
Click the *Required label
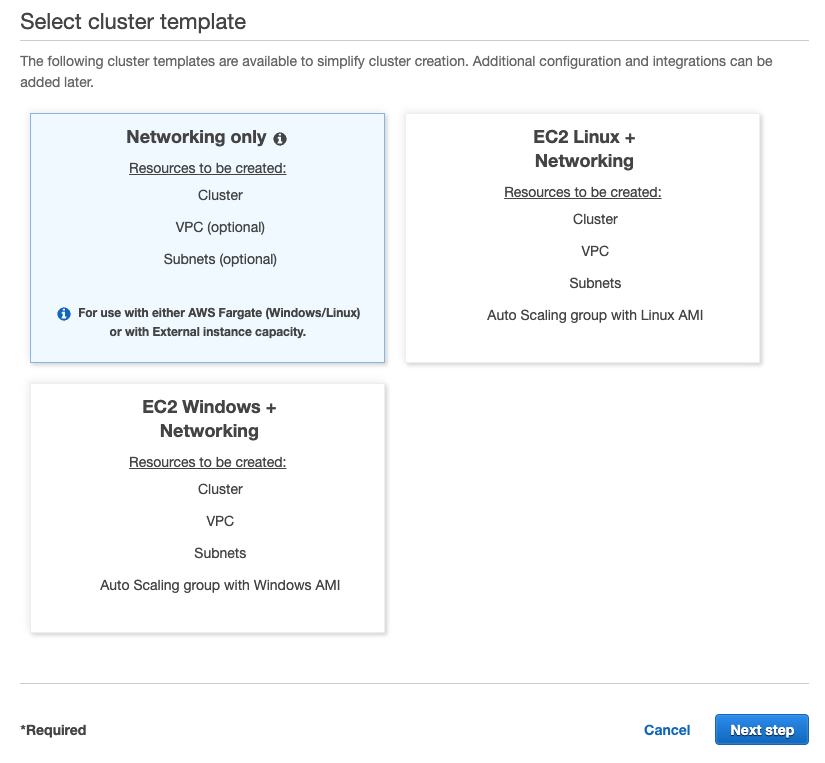pos(52,730)
